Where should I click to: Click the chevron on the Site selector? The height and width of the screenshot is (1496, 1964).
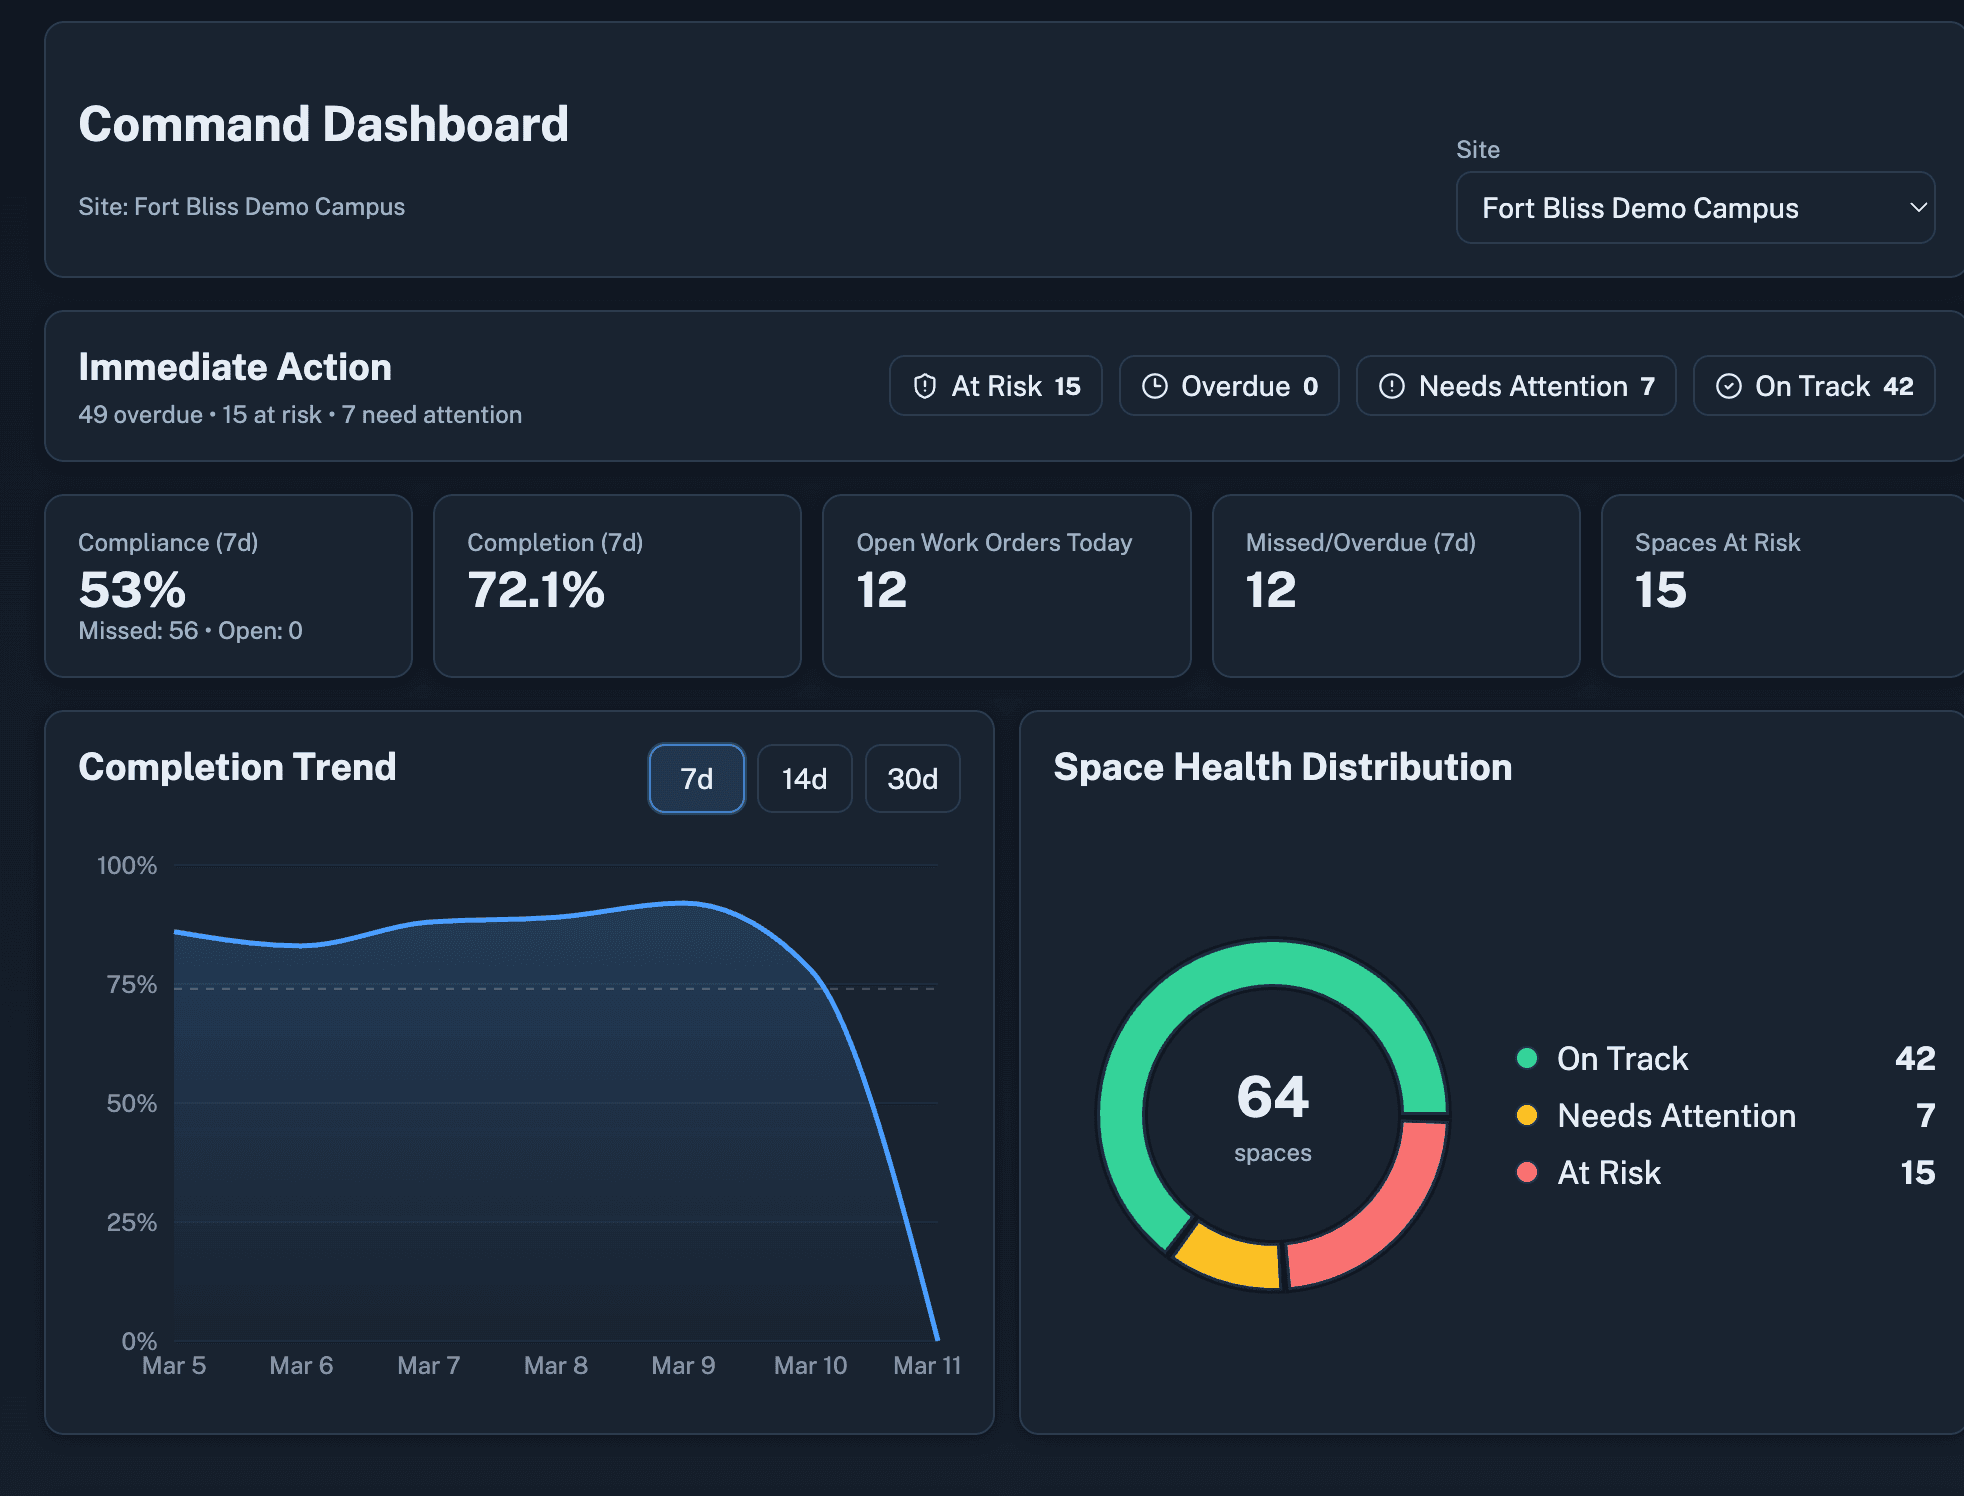[x=1918, y=208]
